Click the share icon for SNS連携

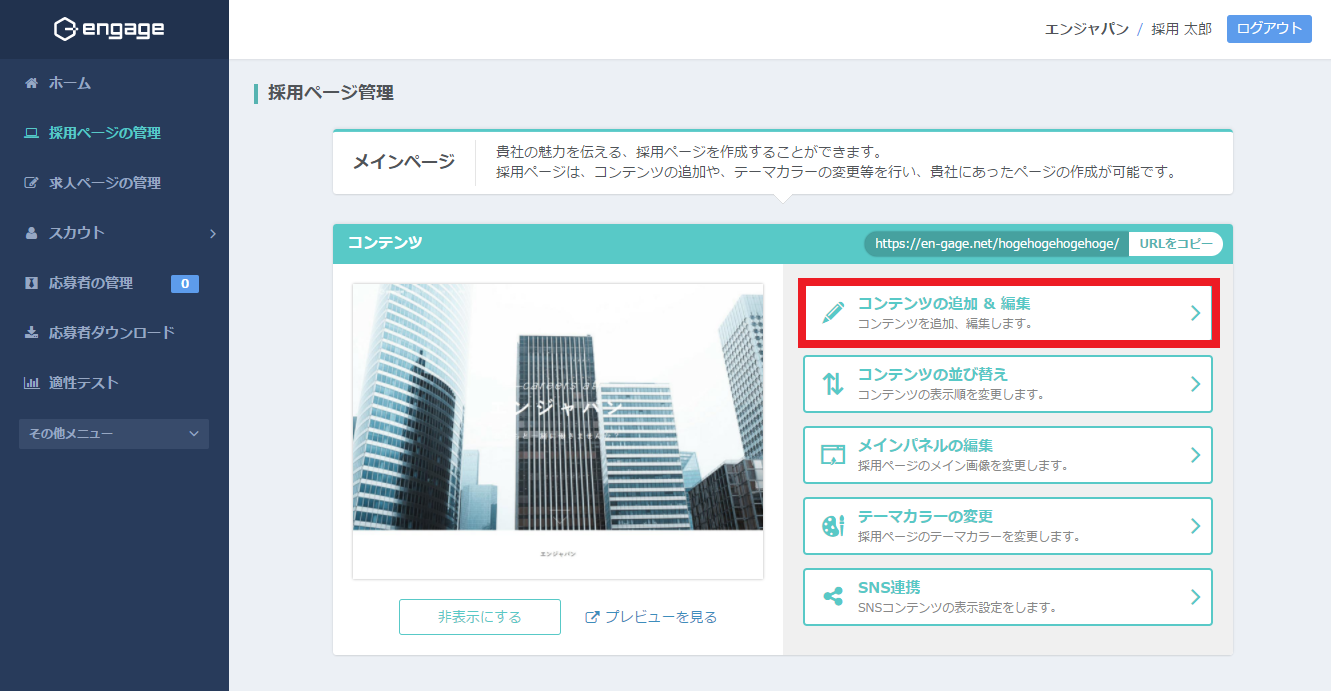[x=833, y=597]
